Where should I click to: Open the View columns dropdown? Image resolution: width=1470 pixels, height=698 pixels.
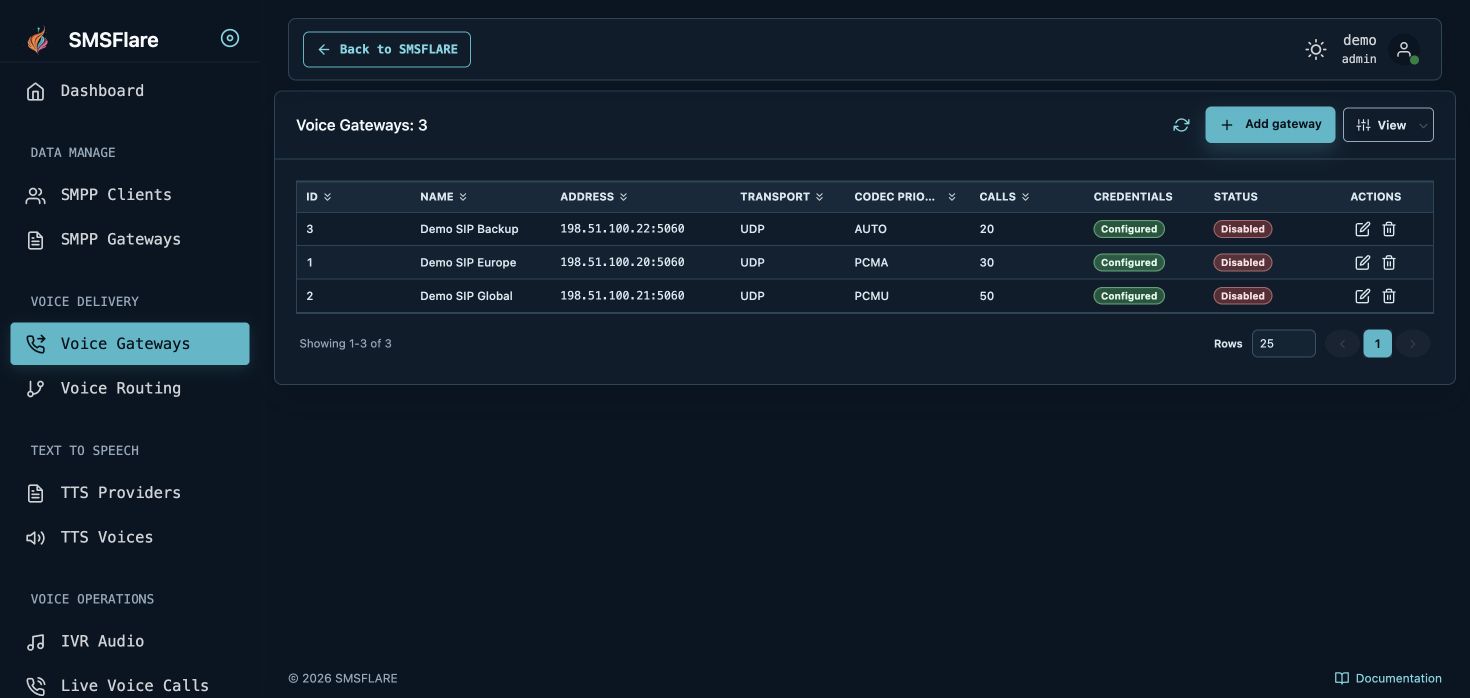tap(1388, 125)
